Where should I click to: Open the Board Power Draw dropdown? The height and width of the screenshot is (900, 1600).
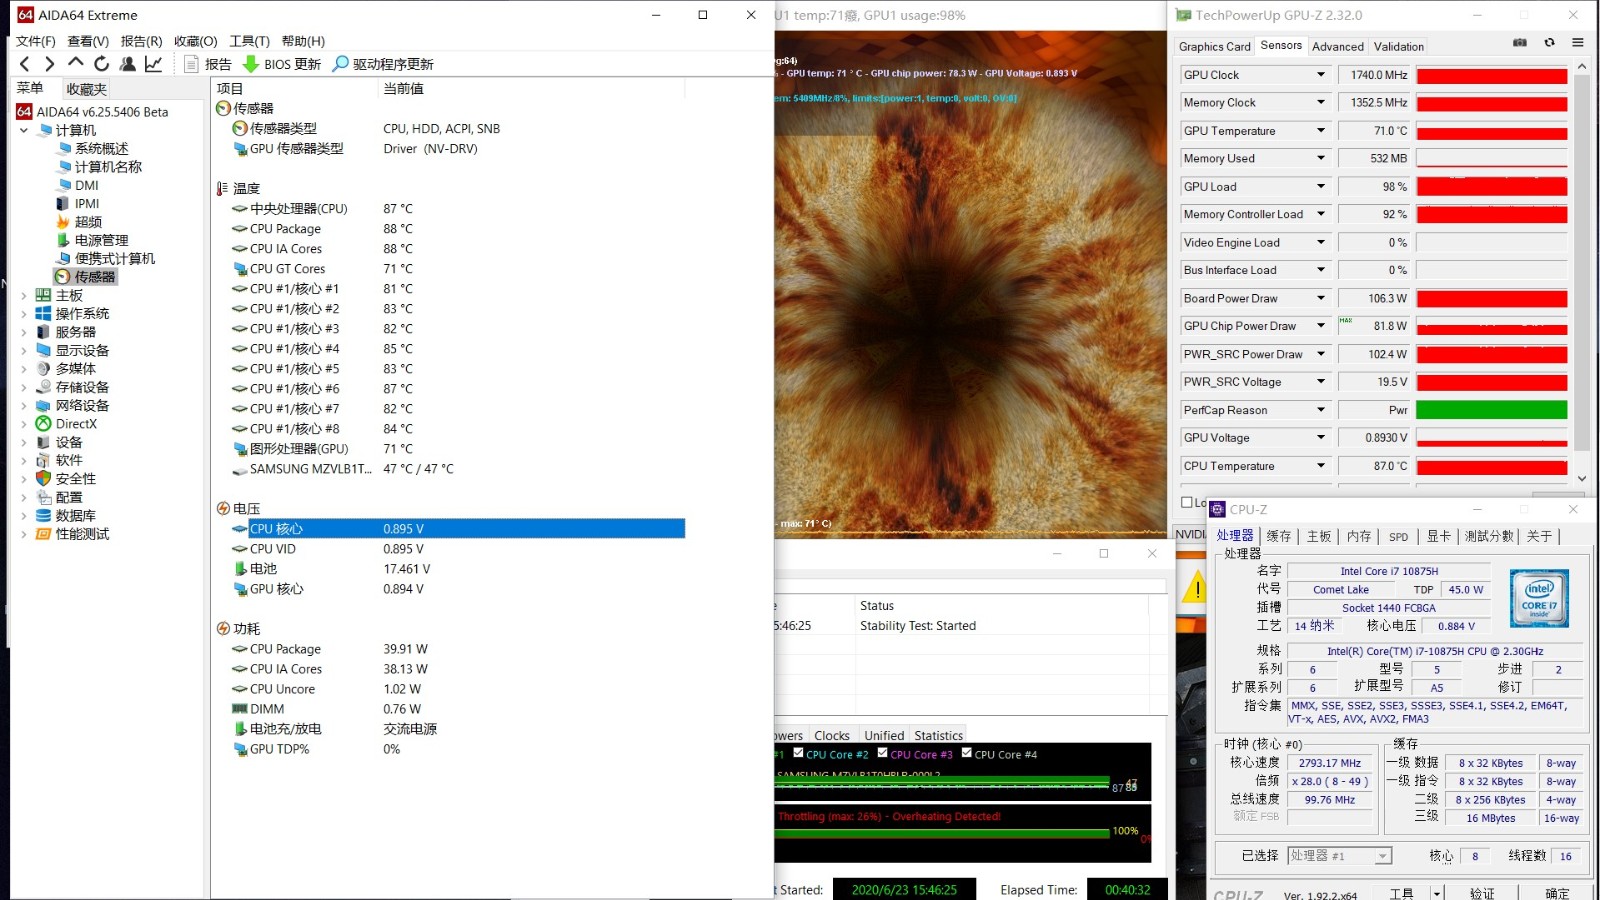tap(1320, 298)
